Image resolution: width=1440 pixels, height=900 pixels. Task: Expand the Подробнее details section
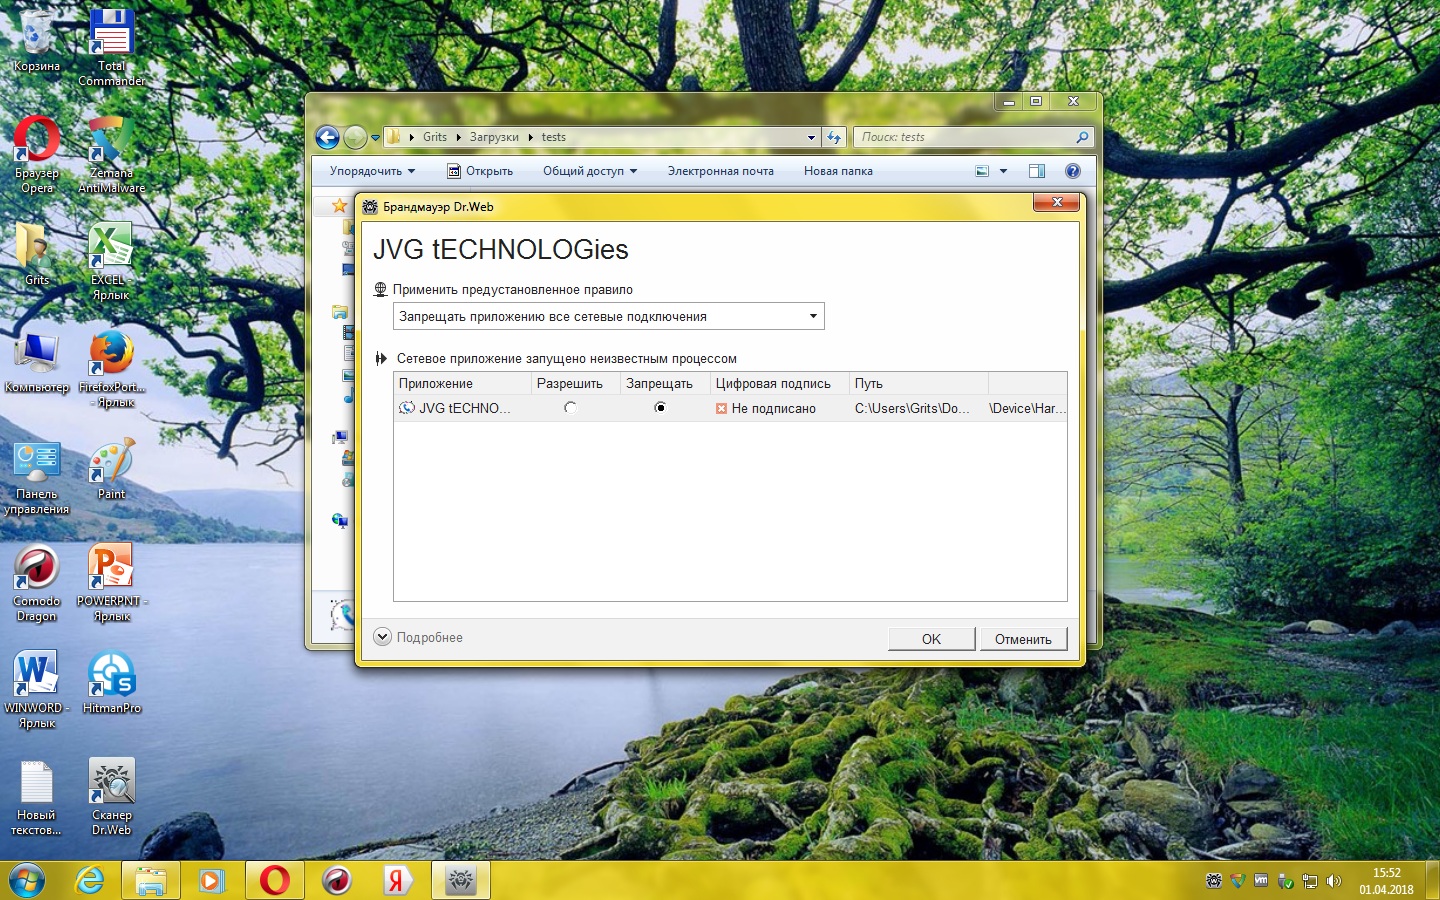(x=419, y=637)
